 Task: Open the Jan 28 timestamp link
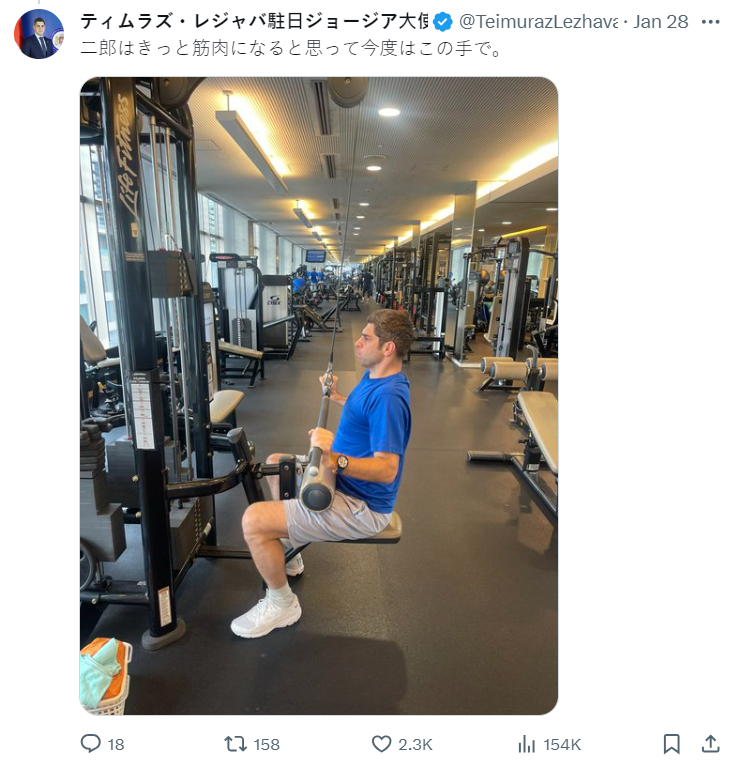(x=661, y=22)
